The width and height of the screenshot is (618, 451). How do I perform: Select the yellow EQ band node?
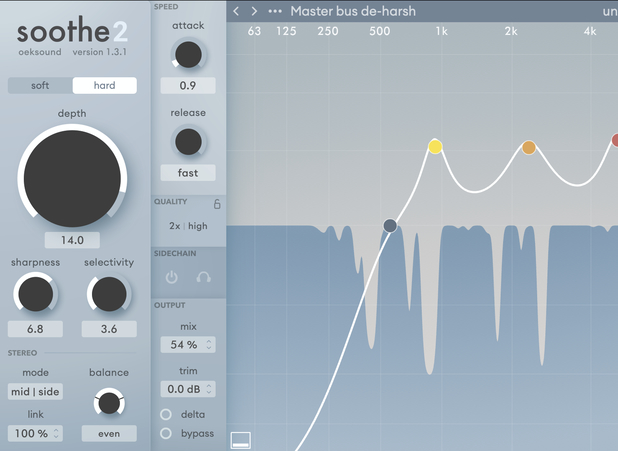(x=435, y=146)
